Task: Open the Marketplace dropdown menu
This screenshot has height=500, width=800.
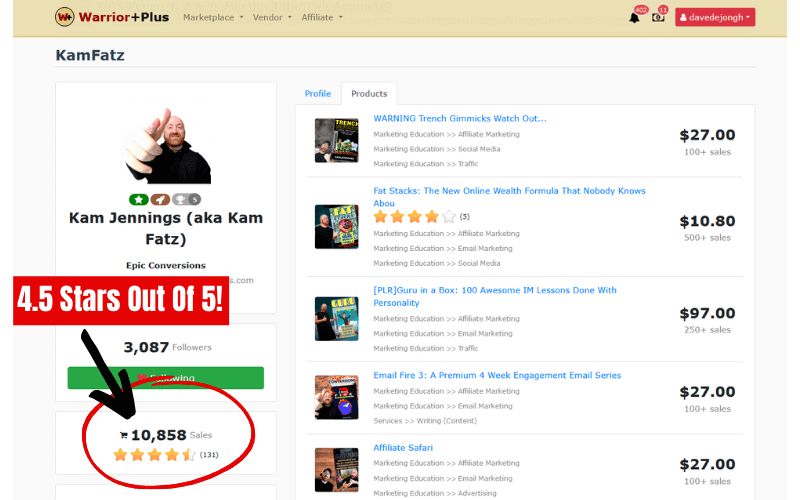Action: click(213, 17)
